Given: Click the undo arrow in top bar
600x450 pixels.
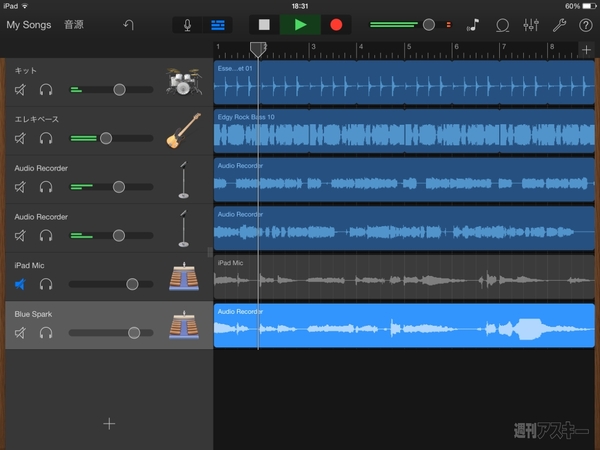Looking at the screenshot, I should pyautogui.click(x=128, y=24).
